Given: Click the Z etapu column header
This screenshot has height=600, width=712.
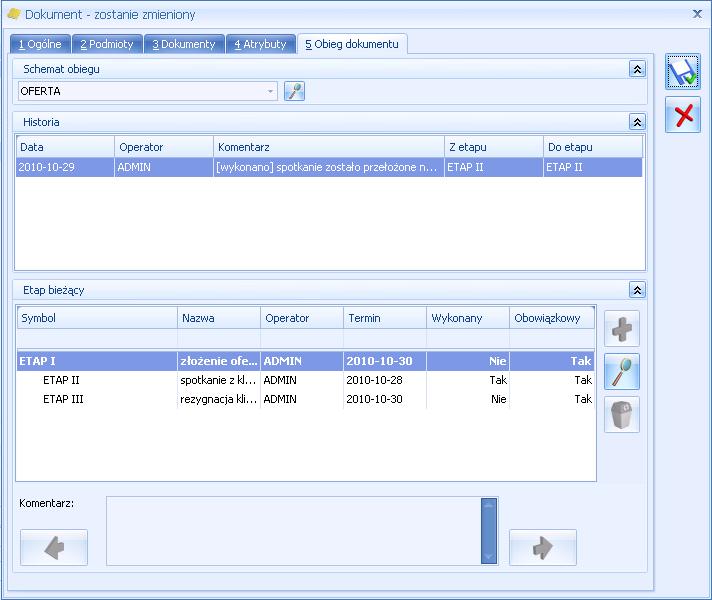Looking at the screenshot, I should (x=494, y=147).
